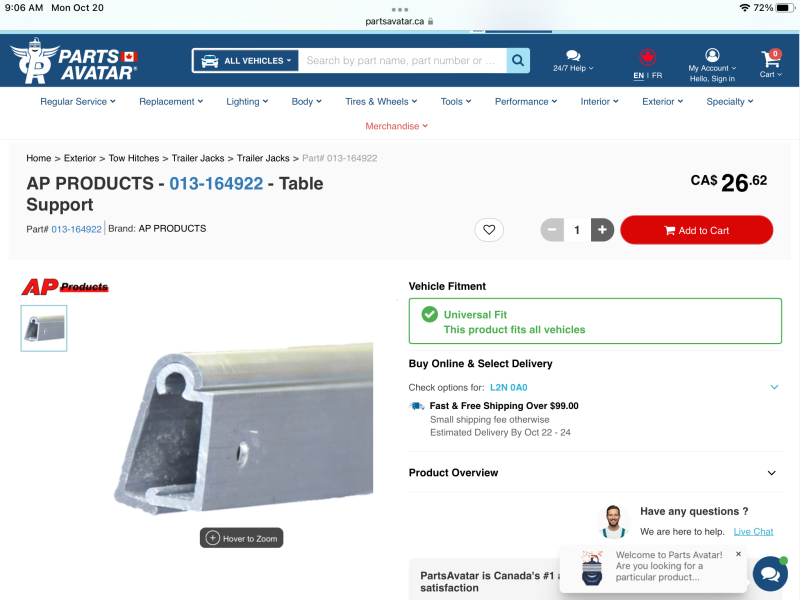Screen dimensions: 800x600
Task: Open the 24/7 Help chat bubbles icon
Action: [x=573, y=56]
